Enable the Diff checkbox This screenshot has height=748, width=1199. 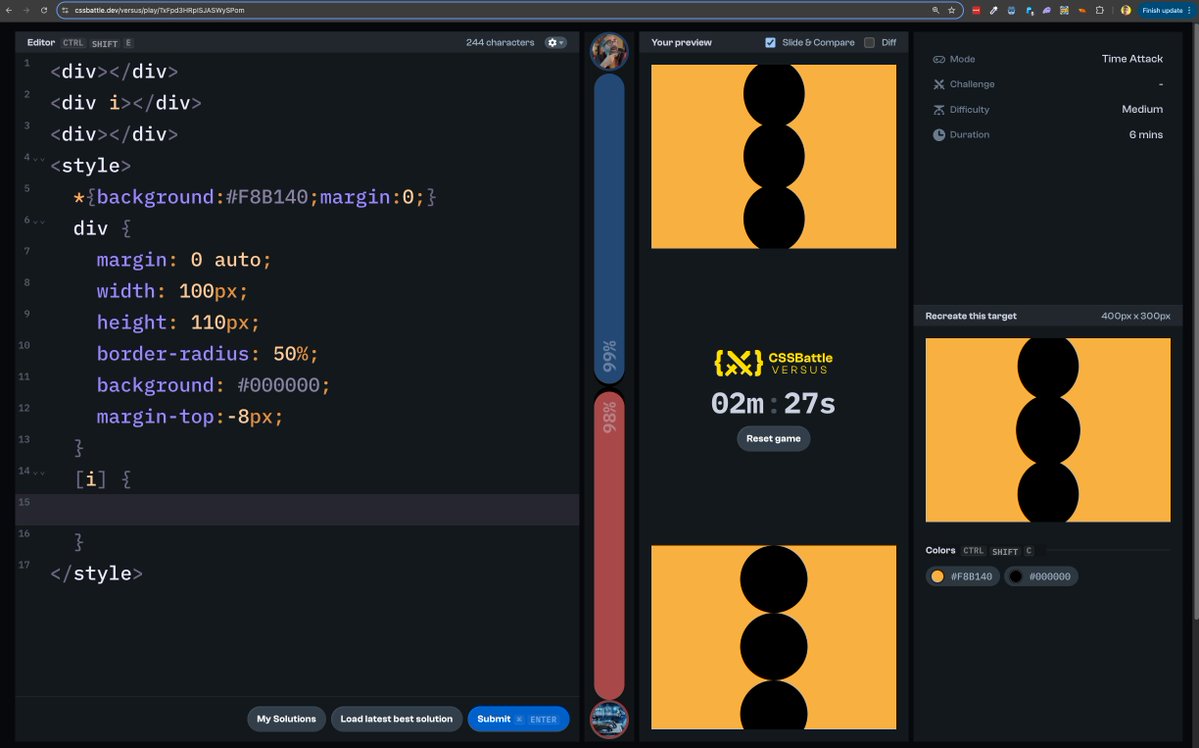coord(869,42)
